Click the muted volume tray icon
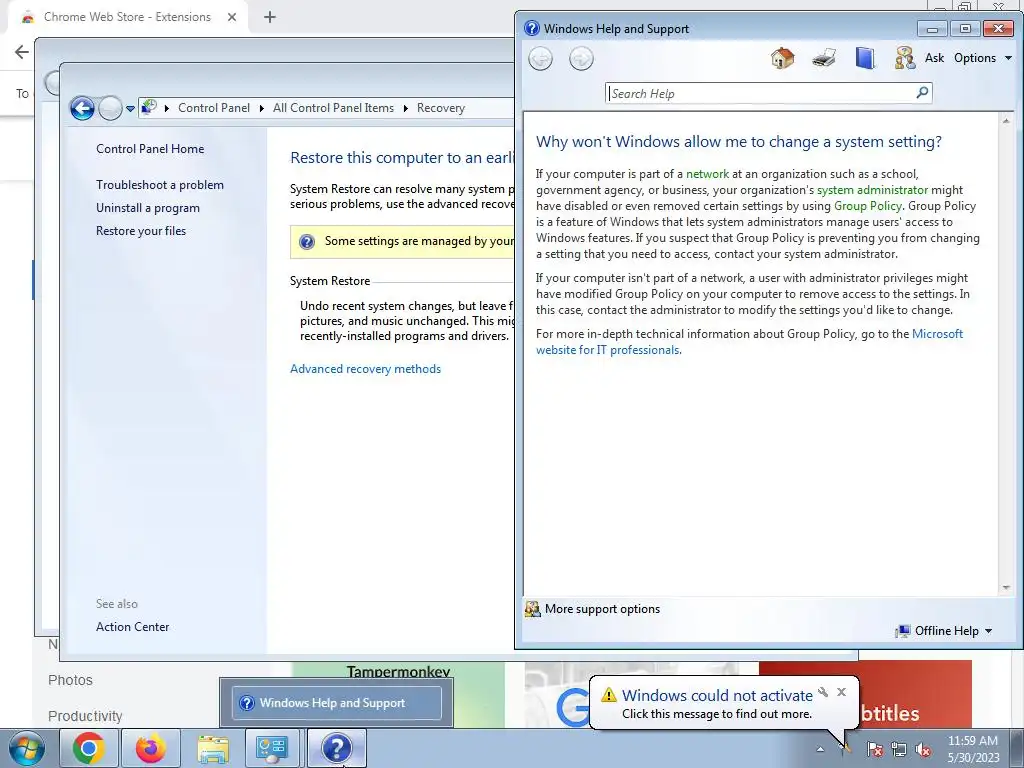Image resolution: width=1024 pixels, height=768 pixels. pyautogui.click(x=923, y=749)
